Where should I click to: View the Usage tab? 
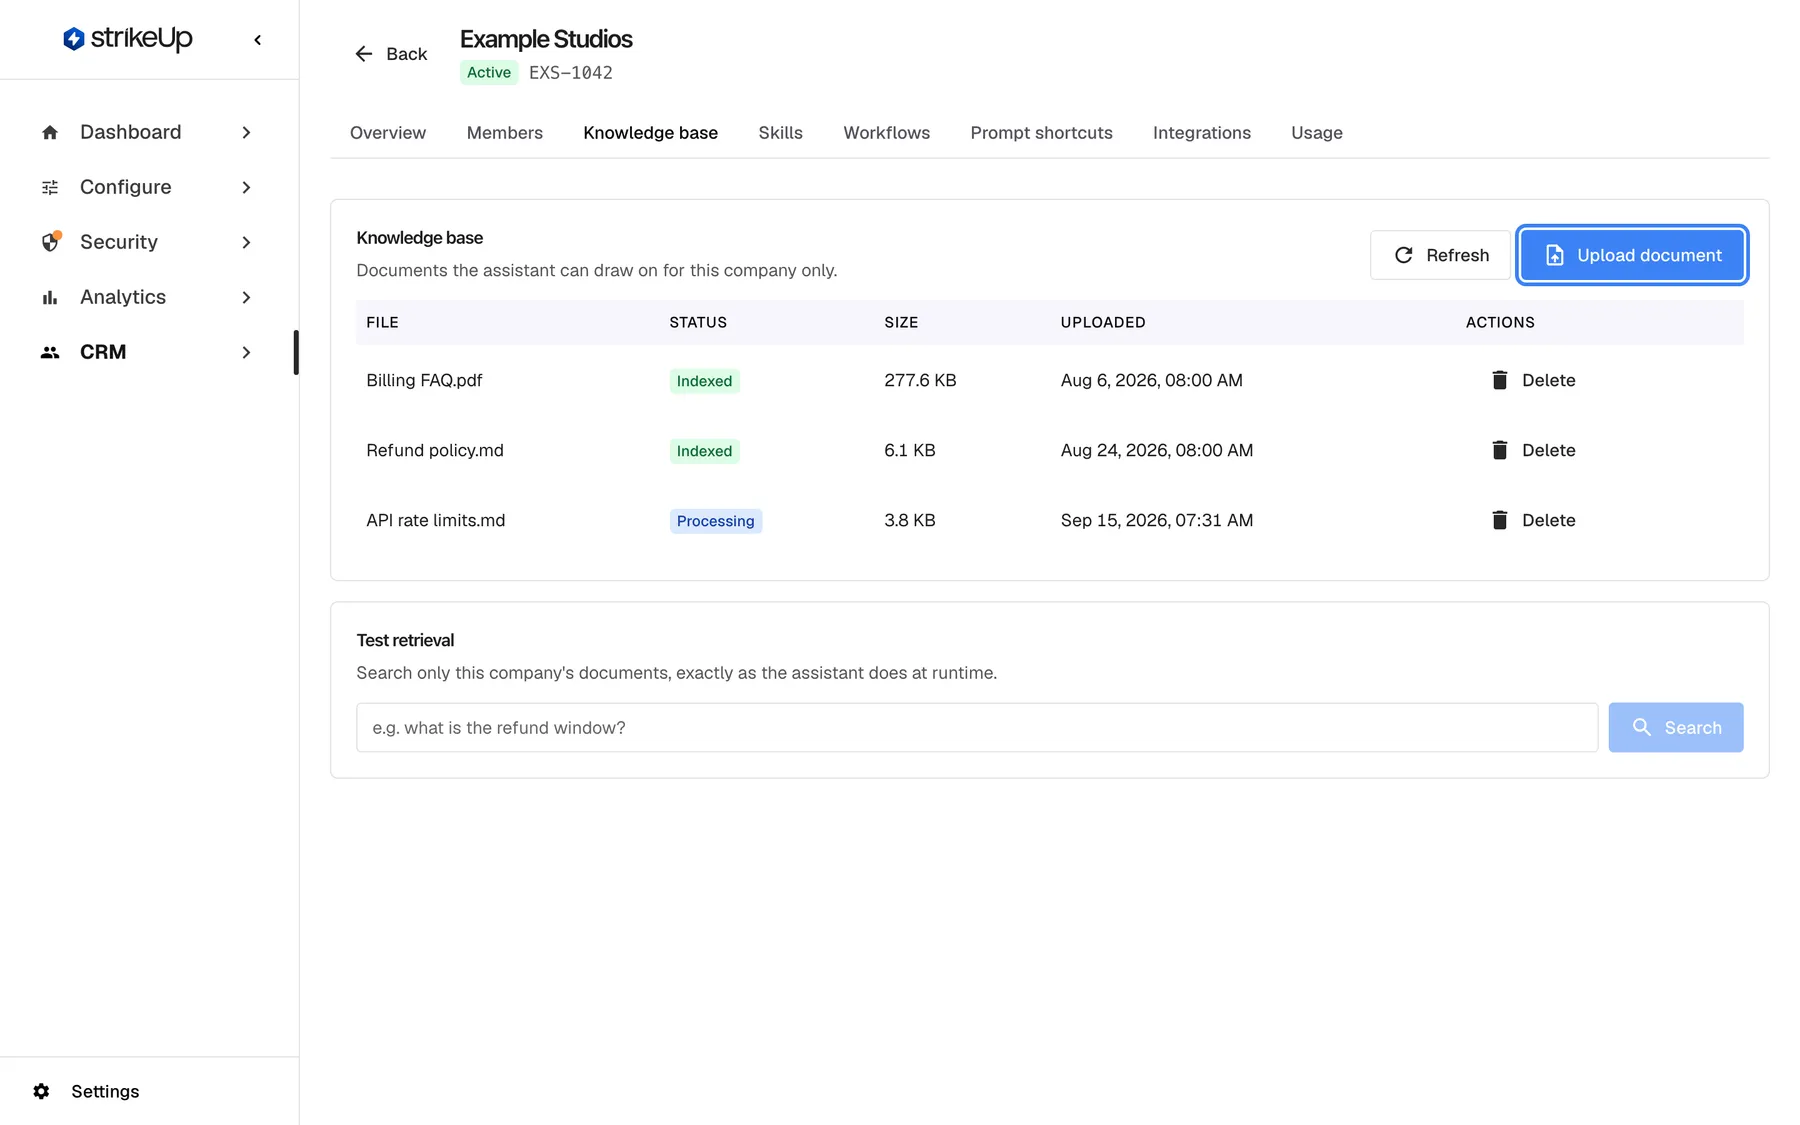[x=1317, y=133]
